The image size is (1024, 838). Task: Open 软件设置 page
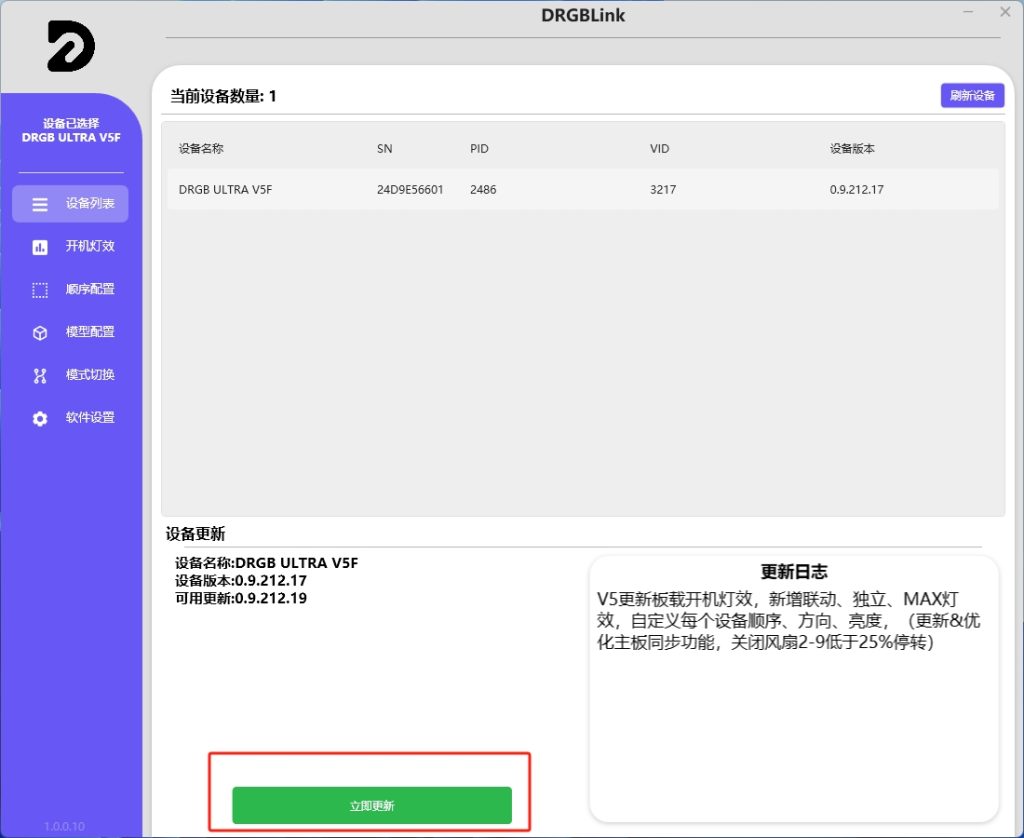(x=71, y=417)
